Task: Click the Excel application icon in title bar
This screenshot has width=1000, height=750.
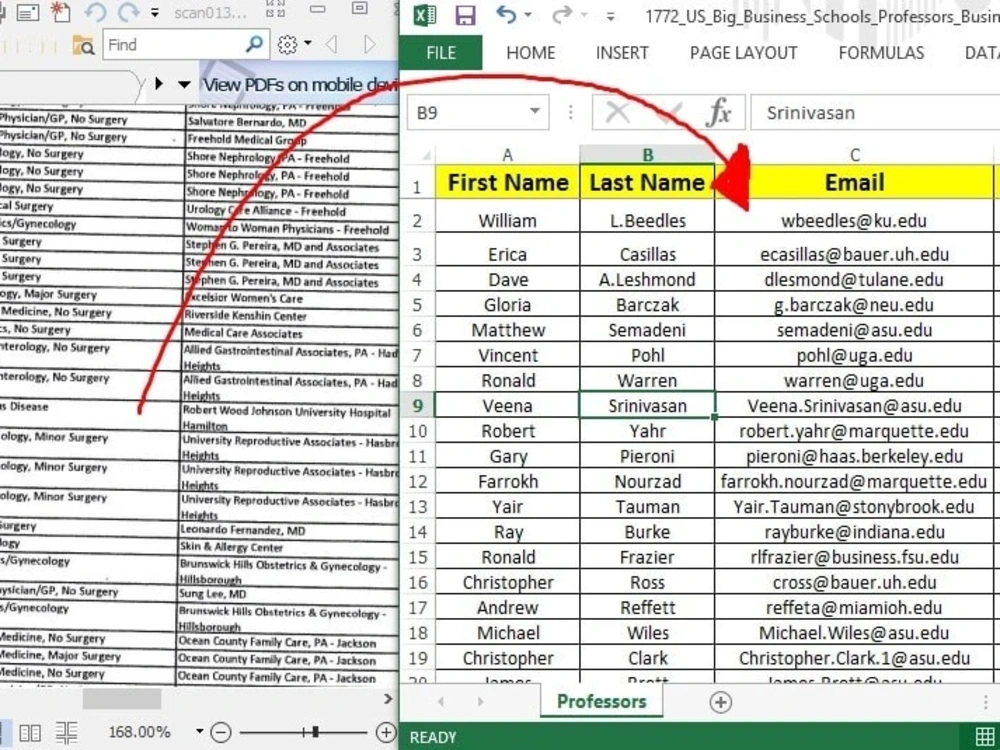Action: 425,15
